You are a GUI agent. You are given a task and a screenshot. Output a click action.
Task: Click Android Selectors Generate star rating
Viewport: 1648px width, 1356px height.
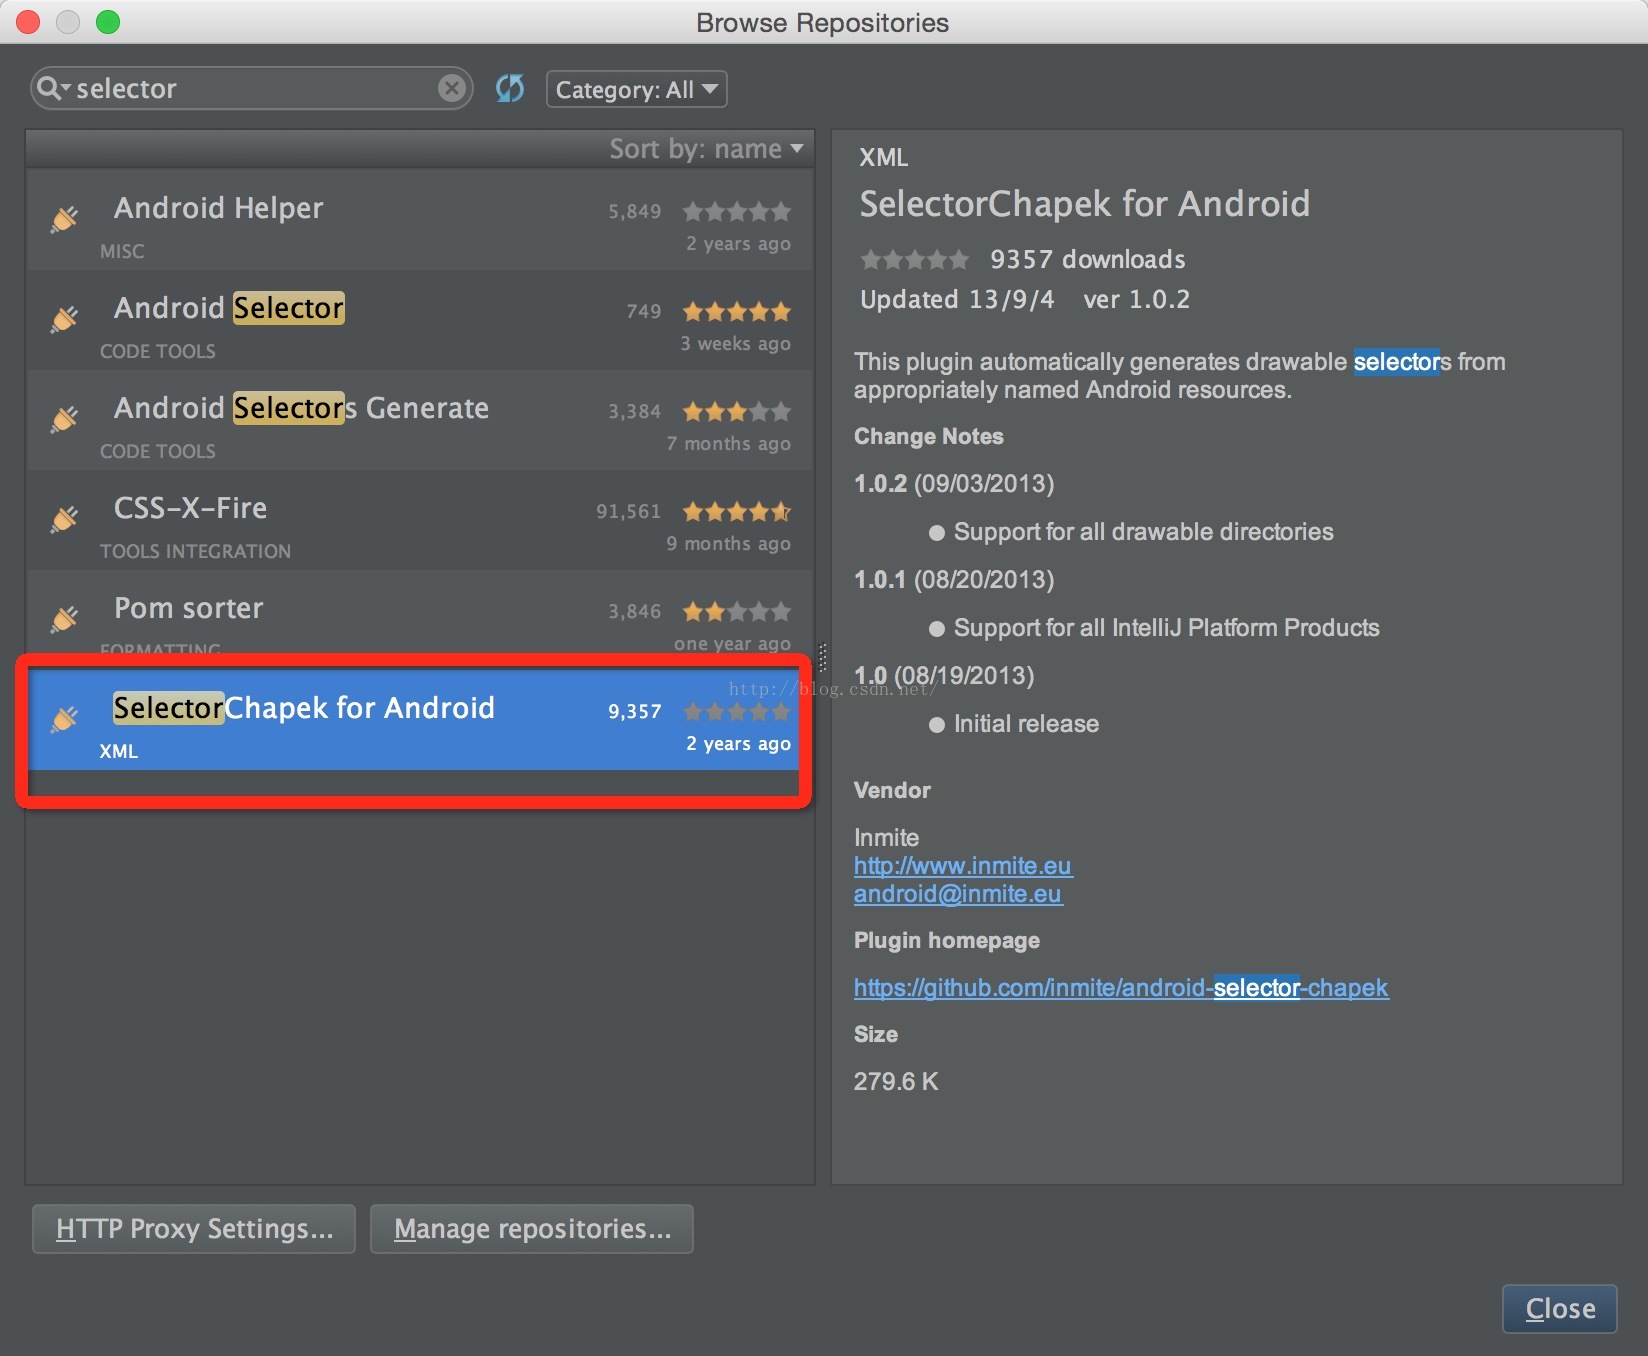[737, 411]
